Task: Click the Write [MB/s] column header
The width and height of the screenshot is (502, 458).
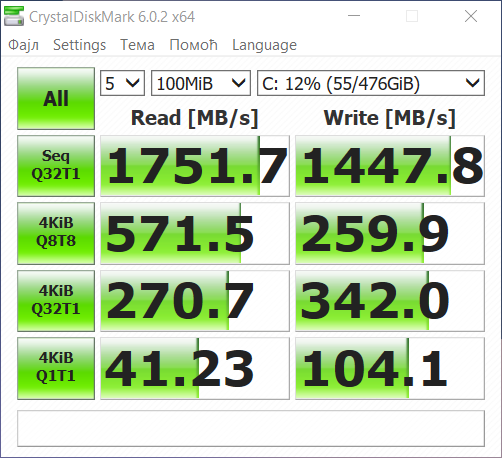Action: point(389,118)
